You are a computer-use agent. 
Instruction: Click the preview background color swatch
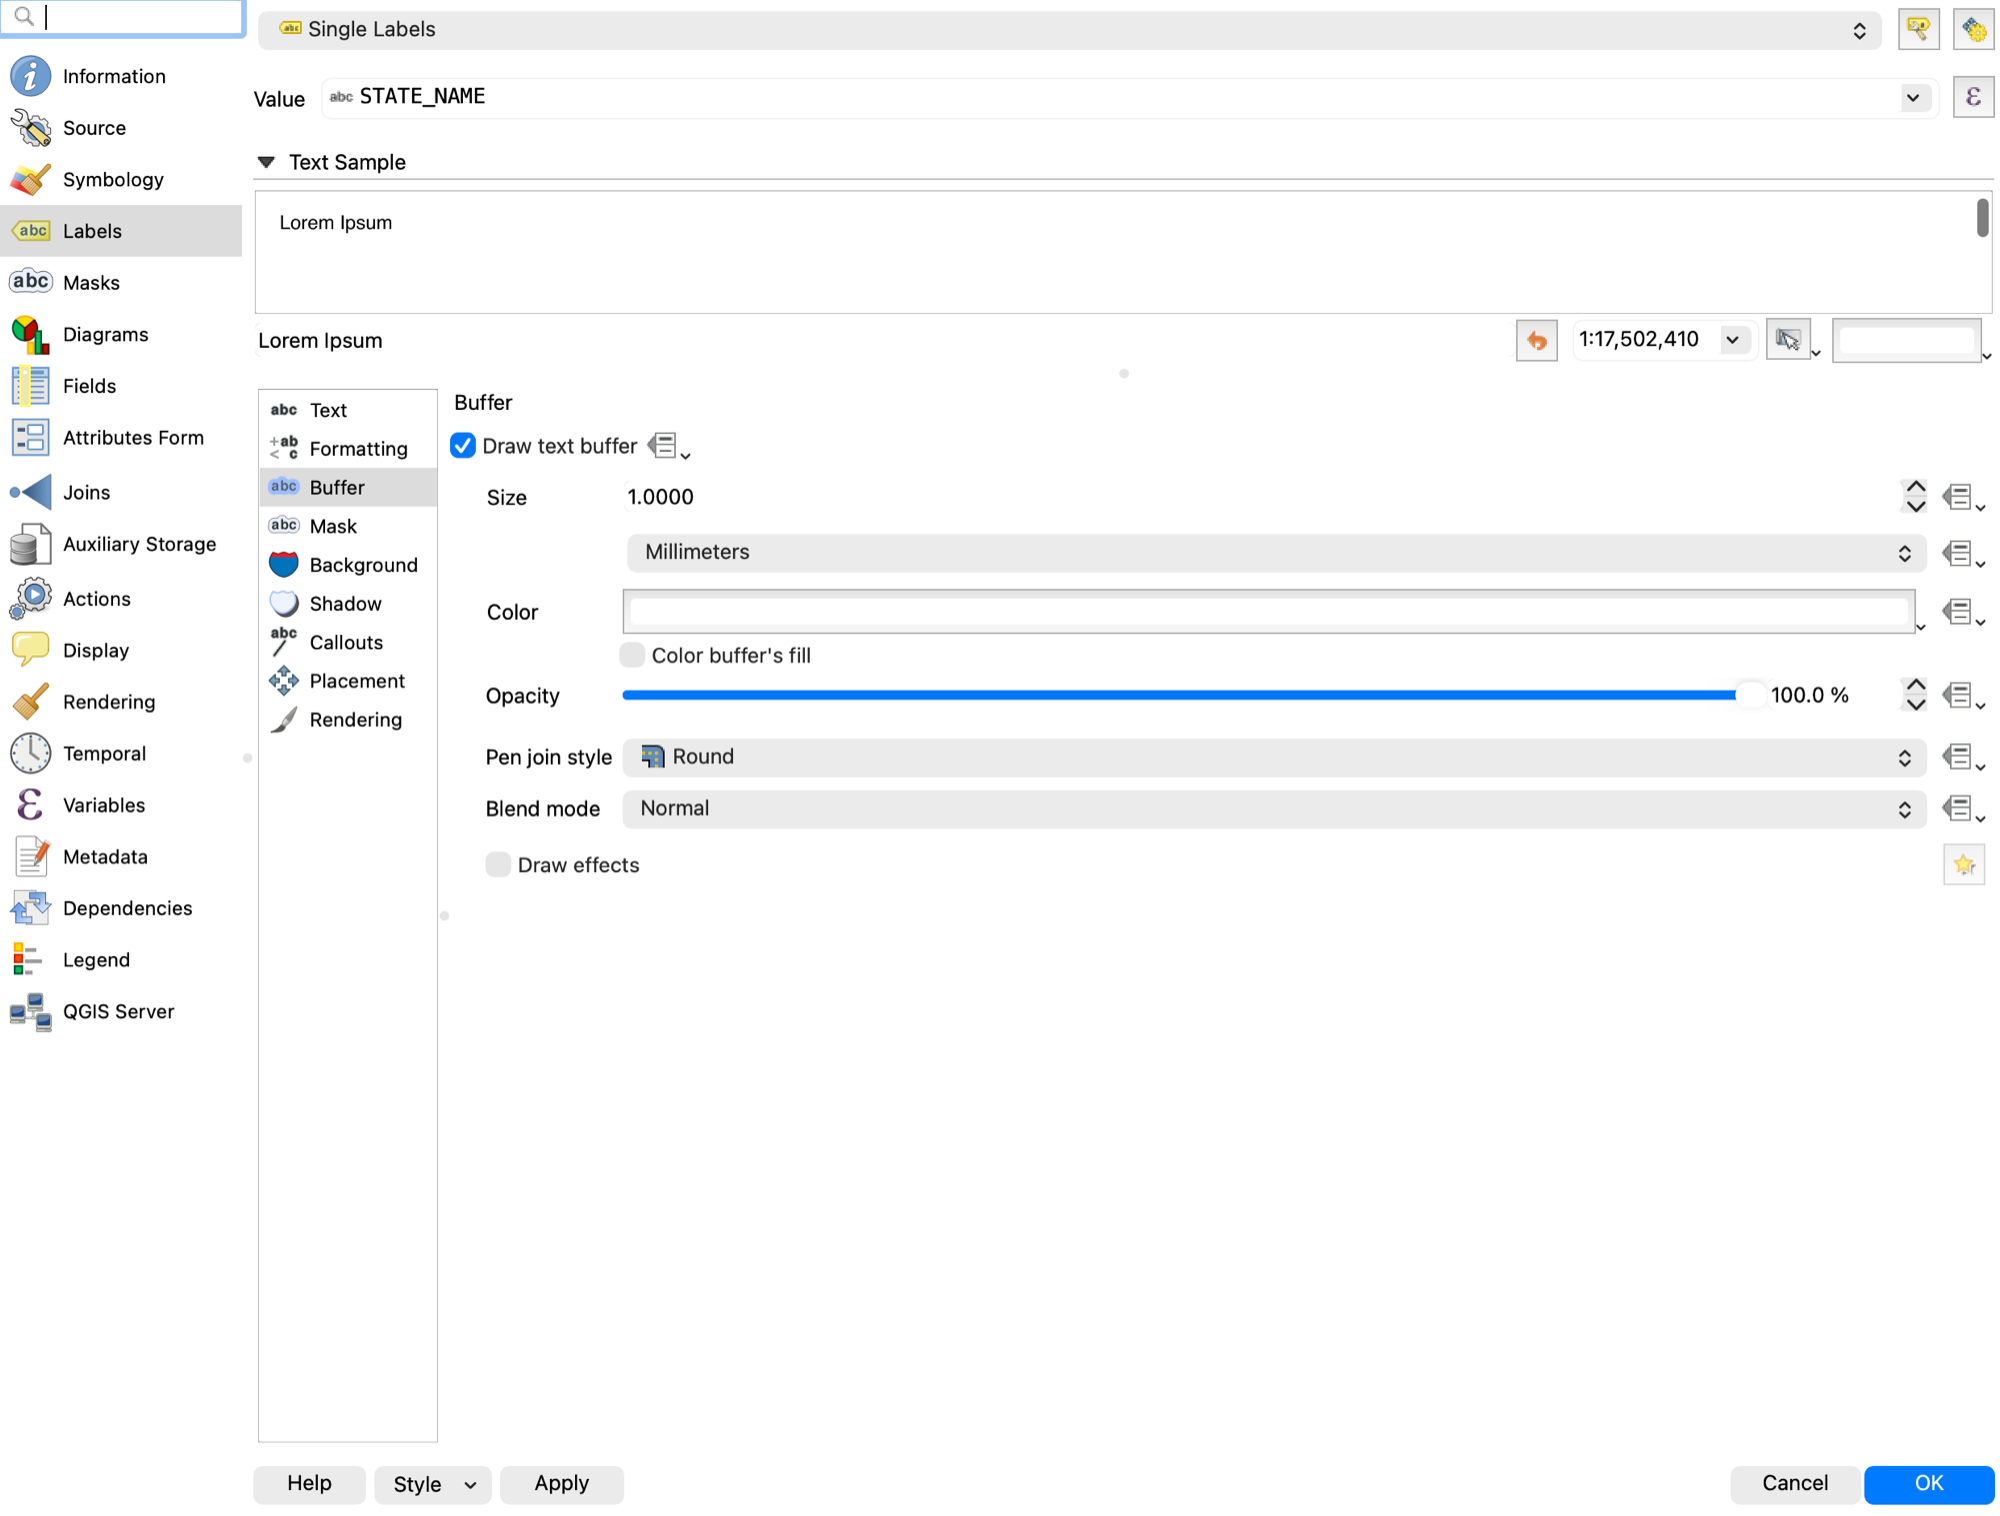coord(1906,341)
